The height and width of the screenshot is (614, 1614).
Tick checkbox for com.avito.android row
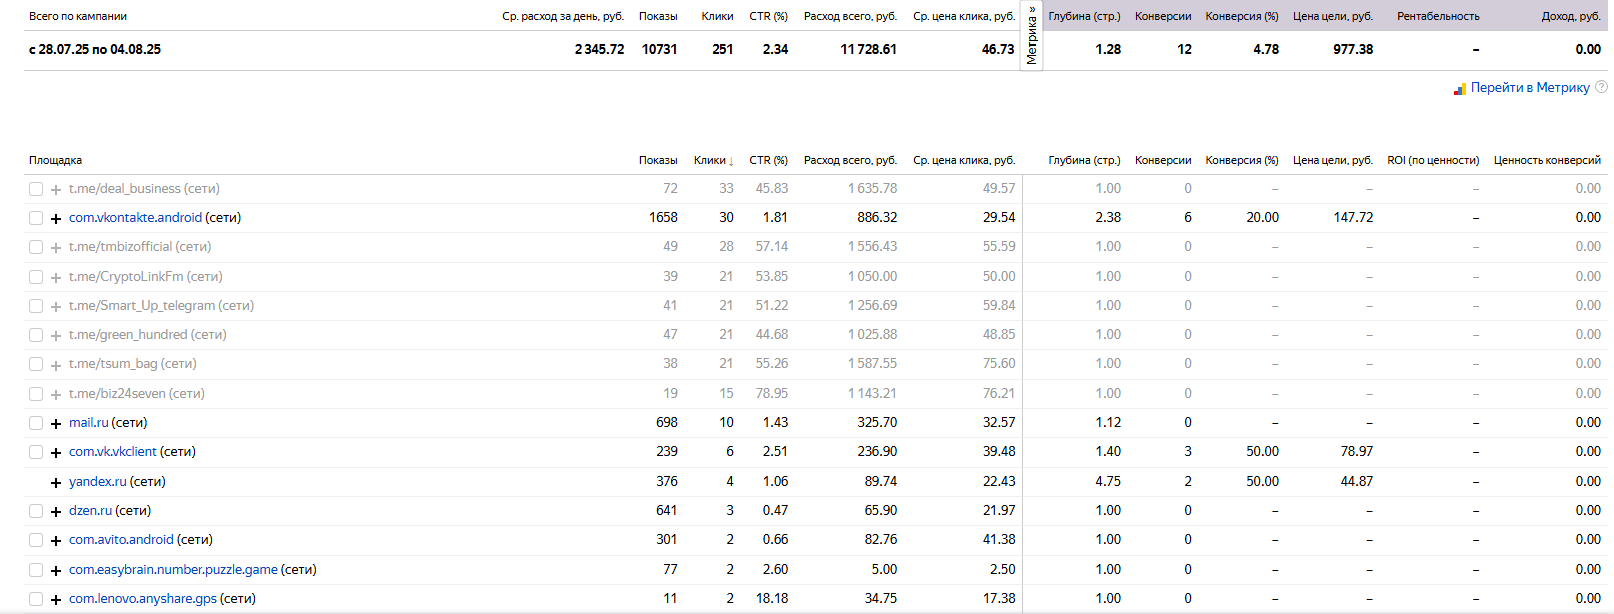point(36,540)
